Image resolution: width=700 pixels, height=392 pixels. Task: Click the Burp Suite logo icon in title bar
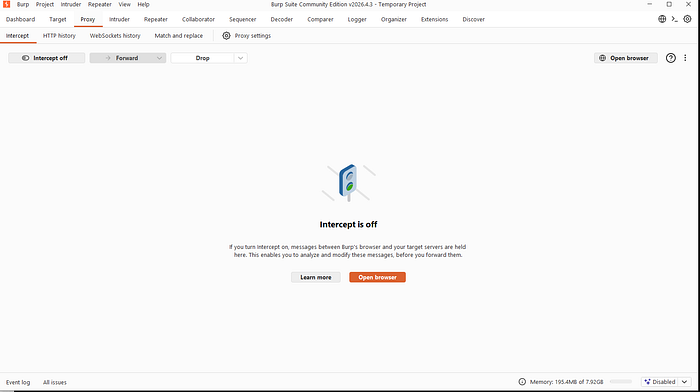[6, 4]
